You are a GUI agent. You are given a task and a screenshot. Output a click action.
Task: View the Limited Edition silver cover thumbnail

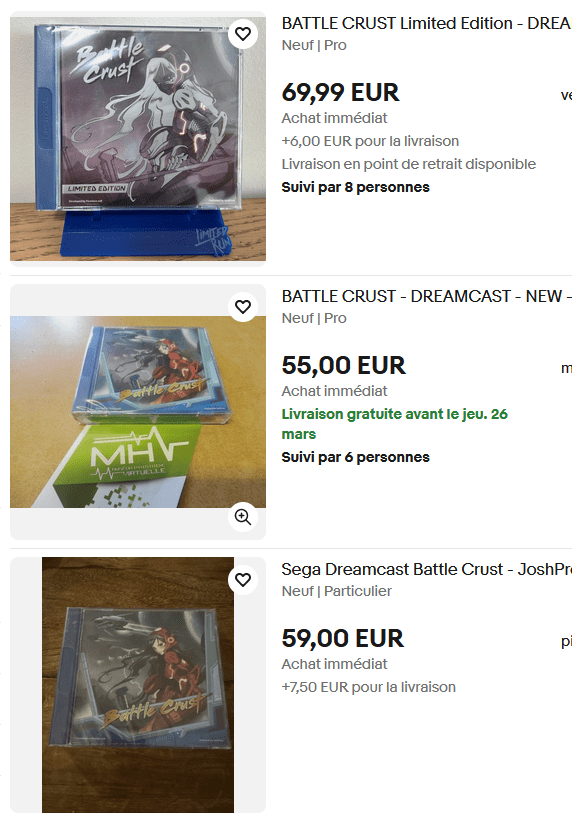[138, 139]
